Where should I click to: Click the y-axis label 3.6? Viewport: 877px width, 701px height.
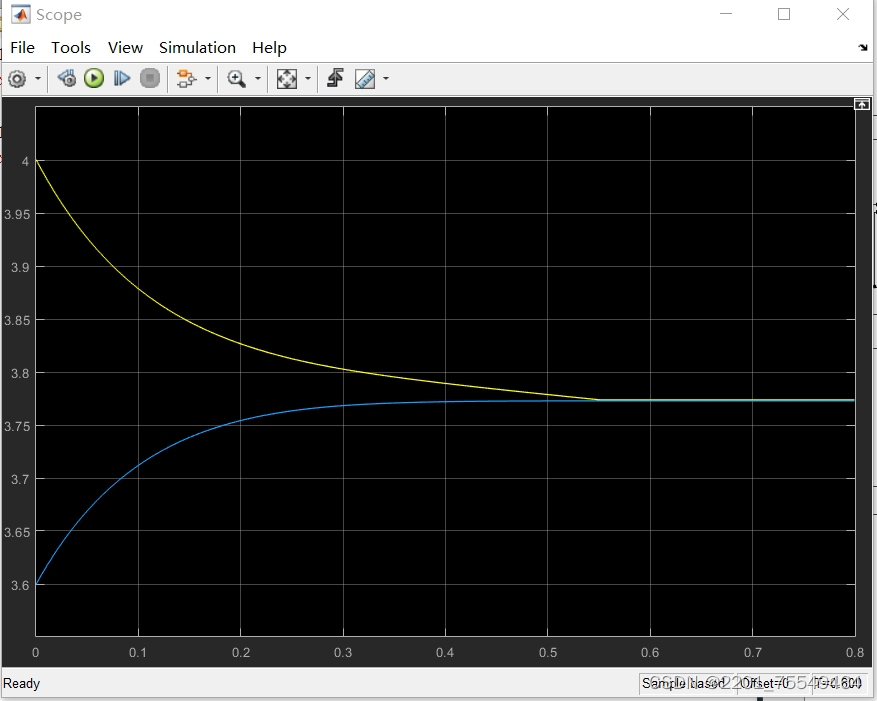pyautogui.click(x=20, y=585)
